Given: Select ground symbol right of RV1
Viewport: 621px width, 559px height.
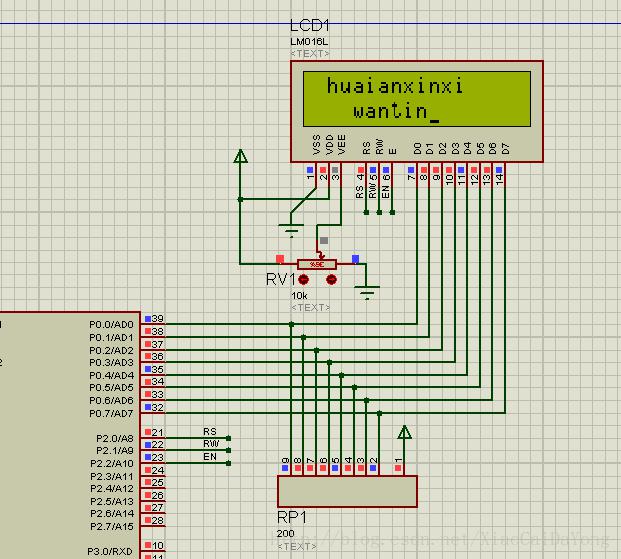Looking at the screenshot, I should [367, 292].
